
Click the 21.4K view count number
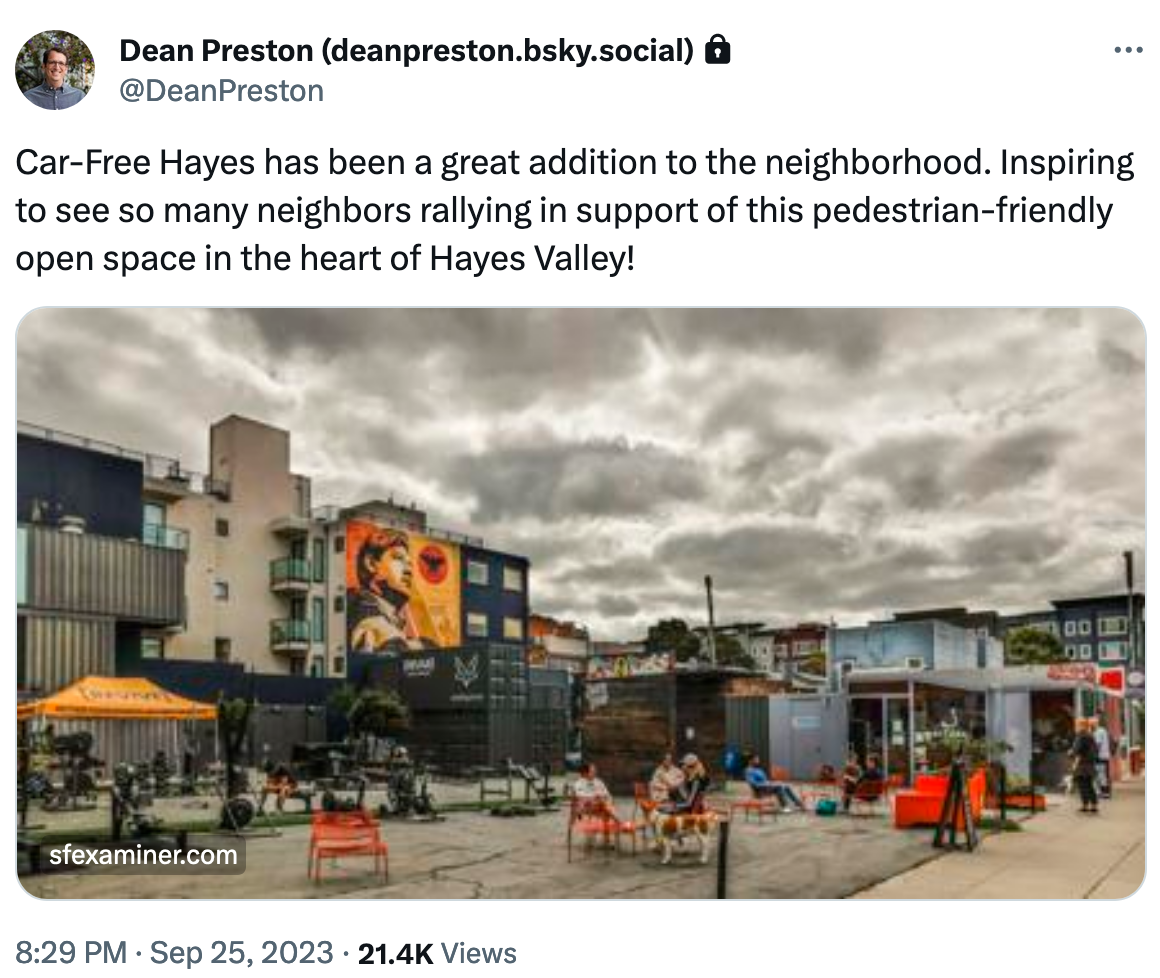tap(395, 954)
